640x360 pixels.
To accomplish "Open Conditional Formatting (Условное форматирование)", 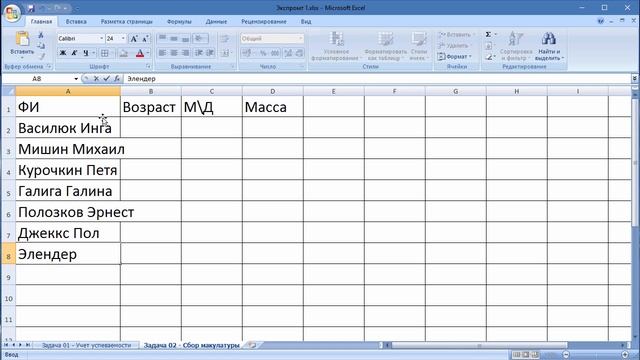I will coord(336,46).
